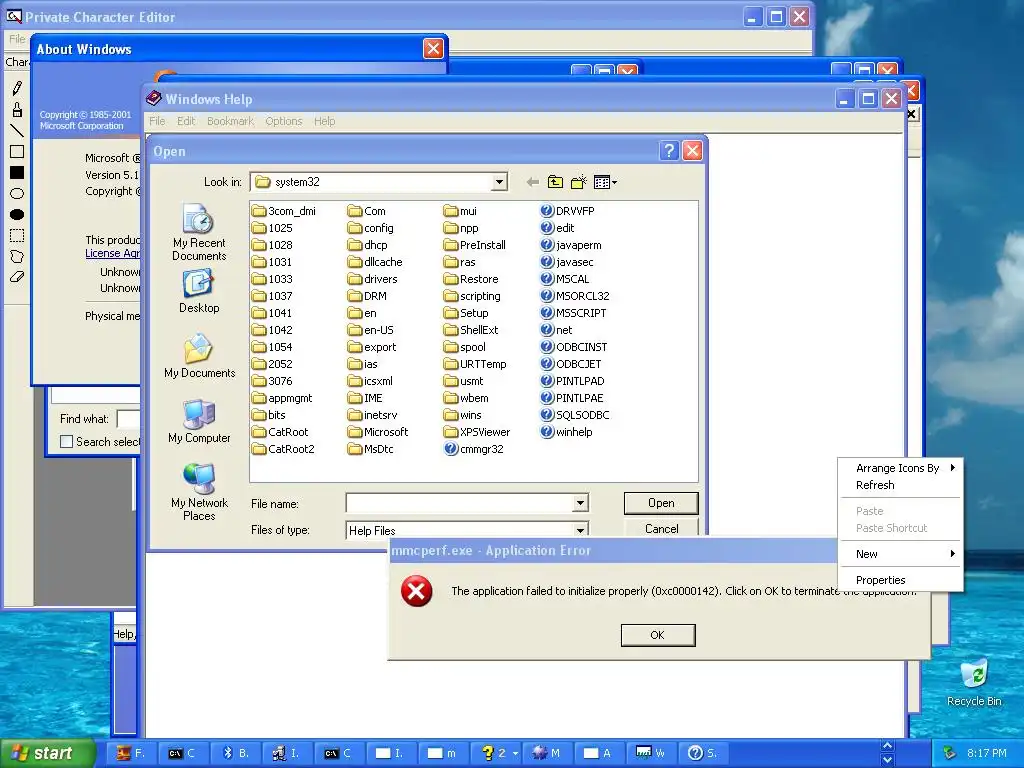Select the wbem folder

click(466, 398)
